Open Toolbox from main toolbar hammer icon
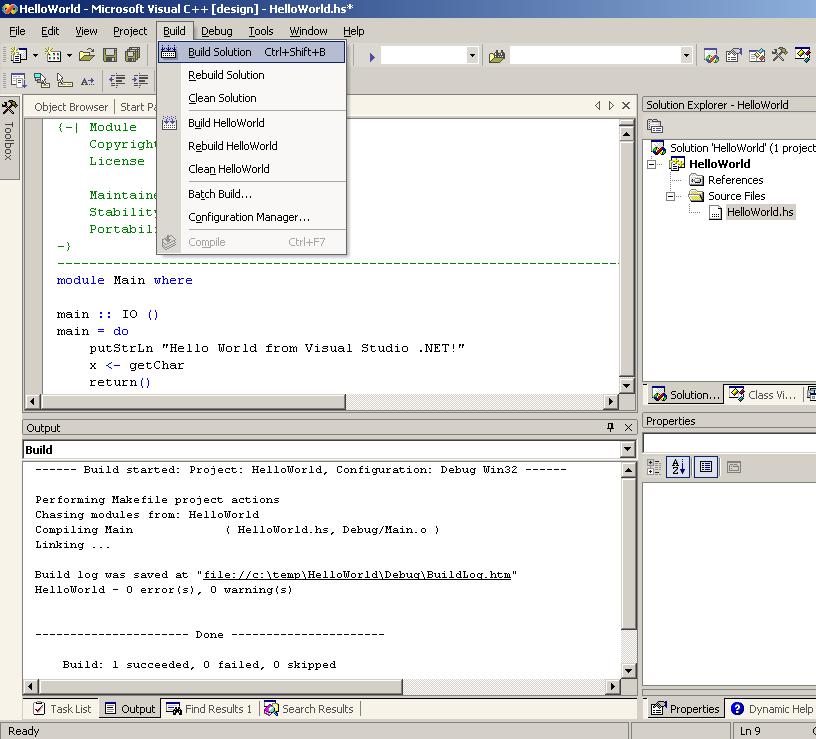Image resolution: width=816 pixels, height=739 pixels. coord(779,55)
